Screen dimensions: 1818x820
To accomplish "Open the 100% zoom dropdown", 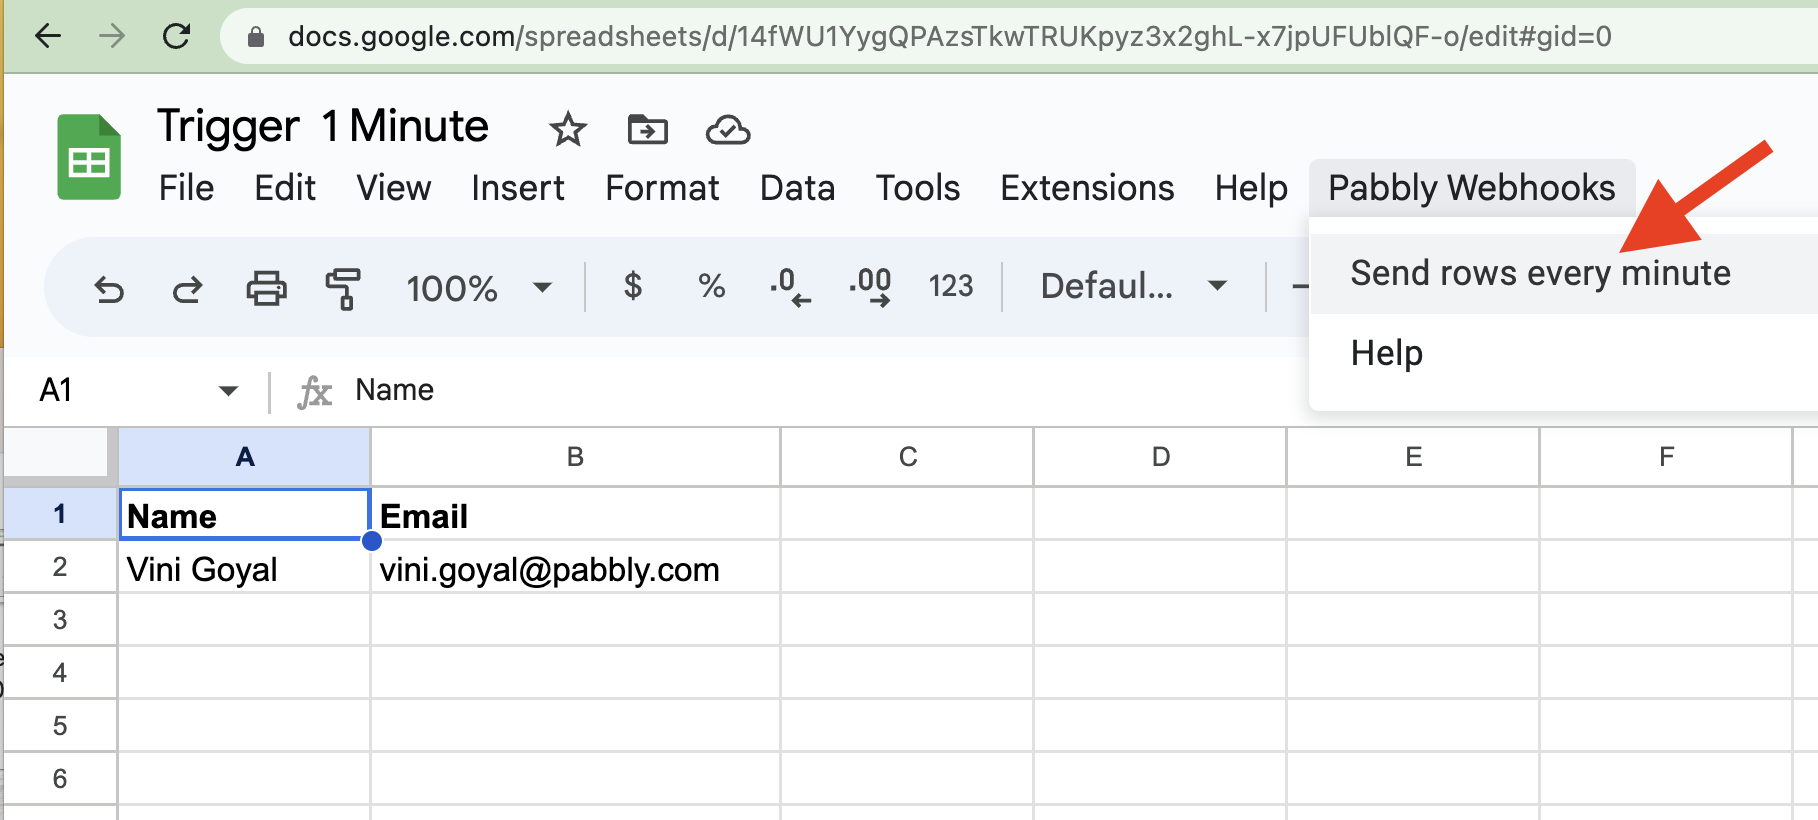I will point(479,288).
